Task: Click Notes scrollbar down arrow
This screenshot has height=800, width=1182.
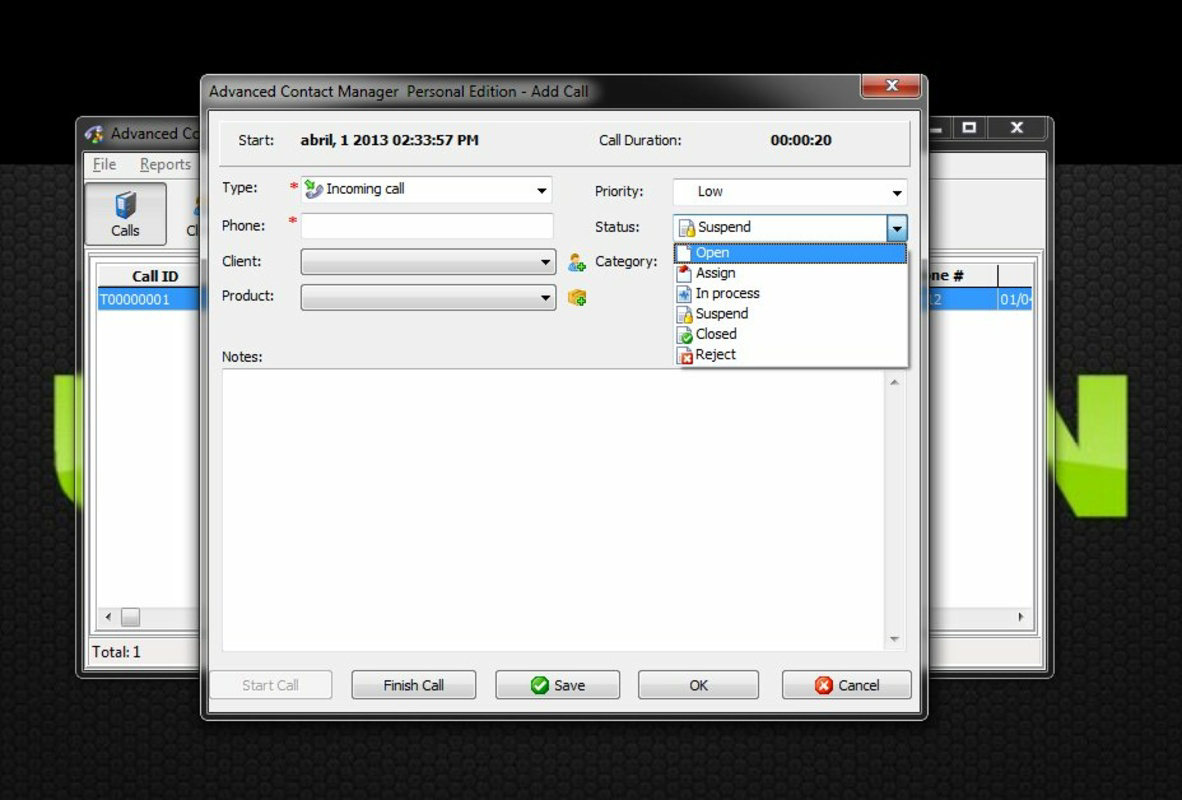Action: coord(894,639)
